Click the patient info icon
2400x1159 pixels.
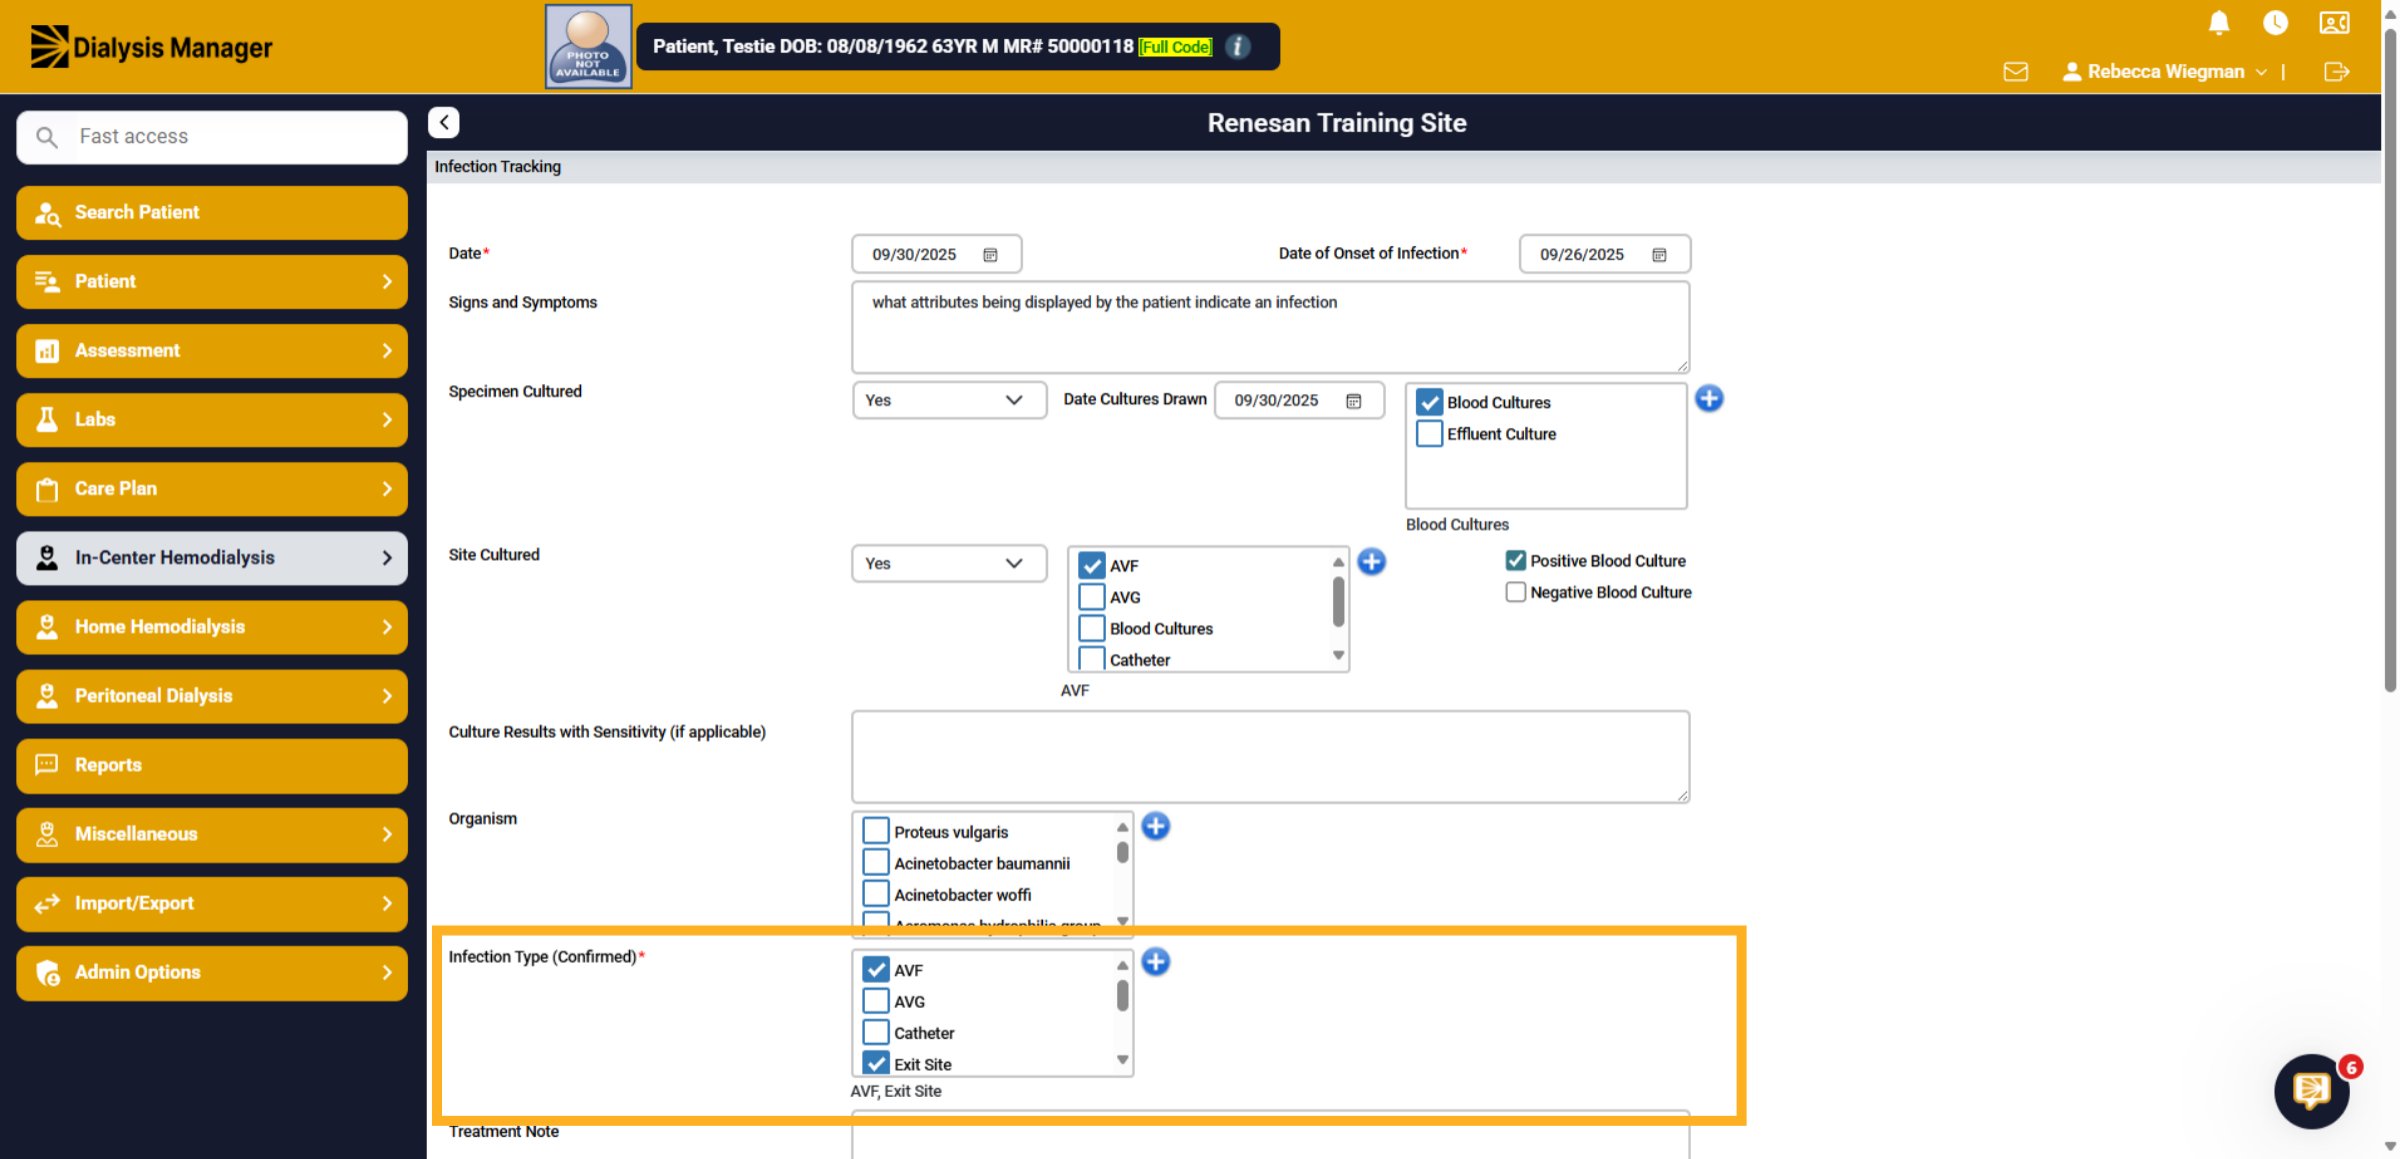[x=1238, y=47]
